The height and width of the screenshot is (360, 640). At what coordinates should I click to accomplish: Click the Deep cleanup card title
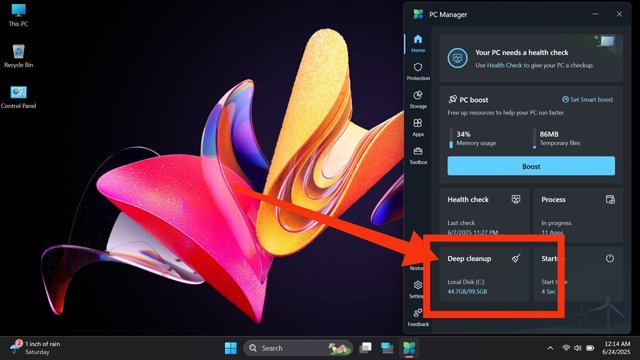469,258
